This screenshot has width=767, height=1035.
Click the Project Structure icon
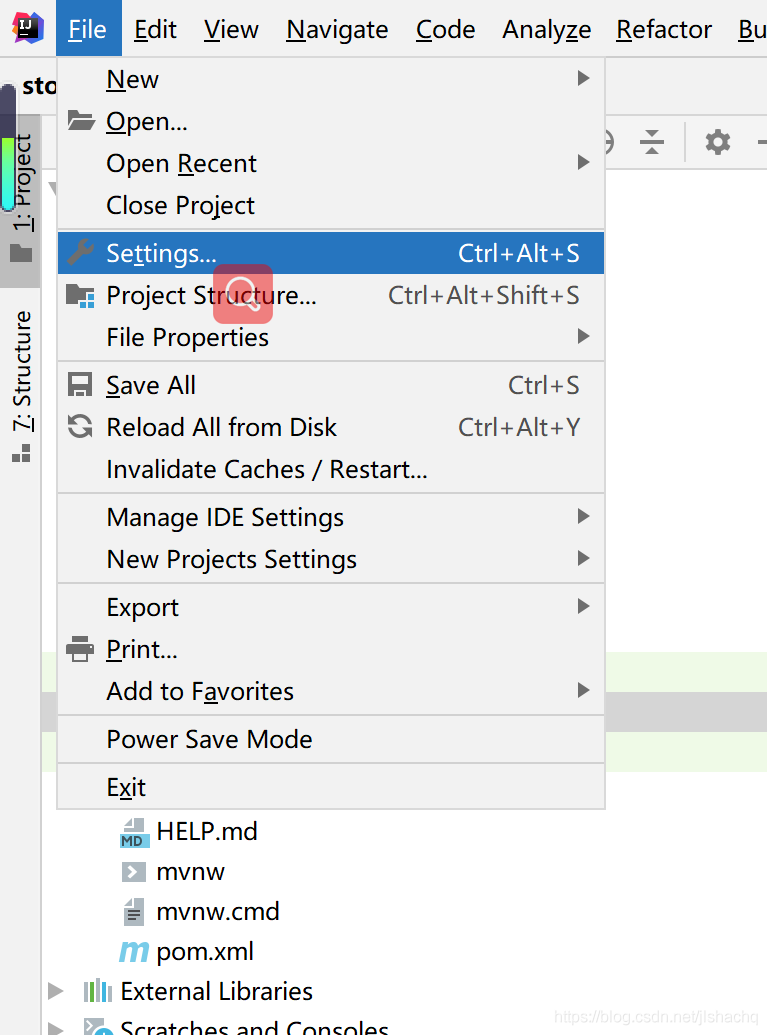pos(80,295)
